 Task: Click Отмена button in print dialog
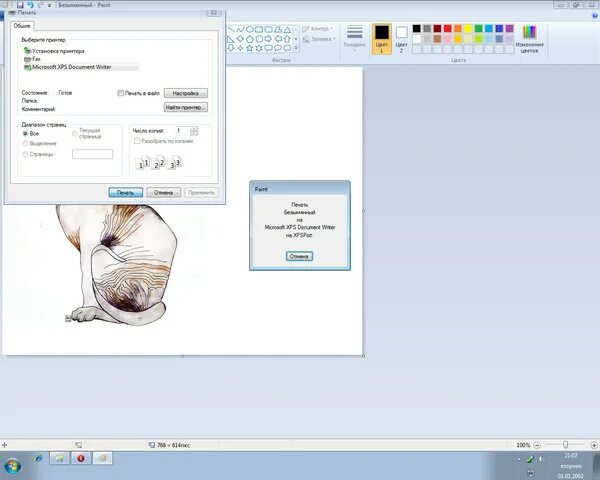(x=163, y=193)
